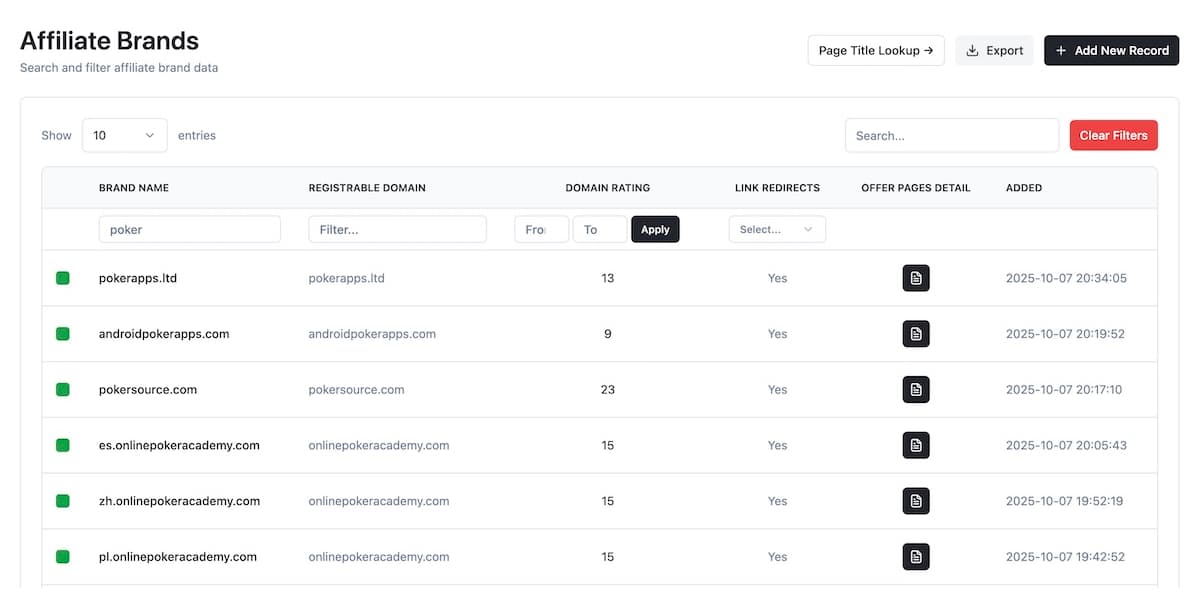Click inside the Search input field
The width and height of the screenshot is (1200, 600).
point(951,134)
